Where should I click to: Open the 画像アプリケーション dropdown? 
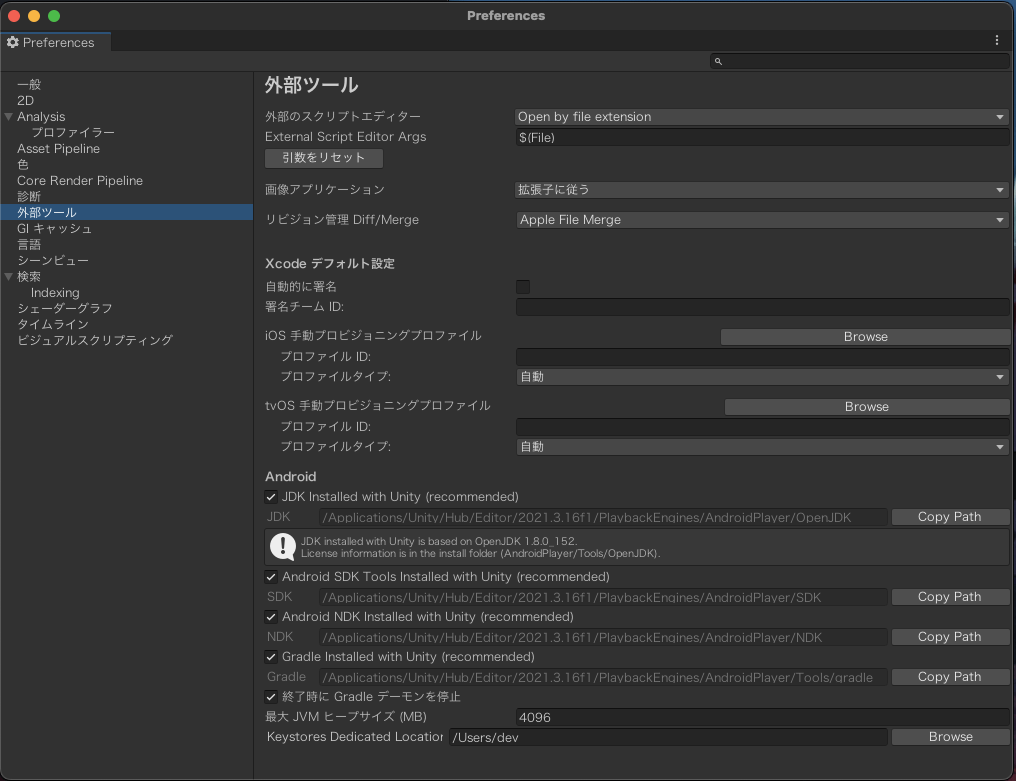762,190
